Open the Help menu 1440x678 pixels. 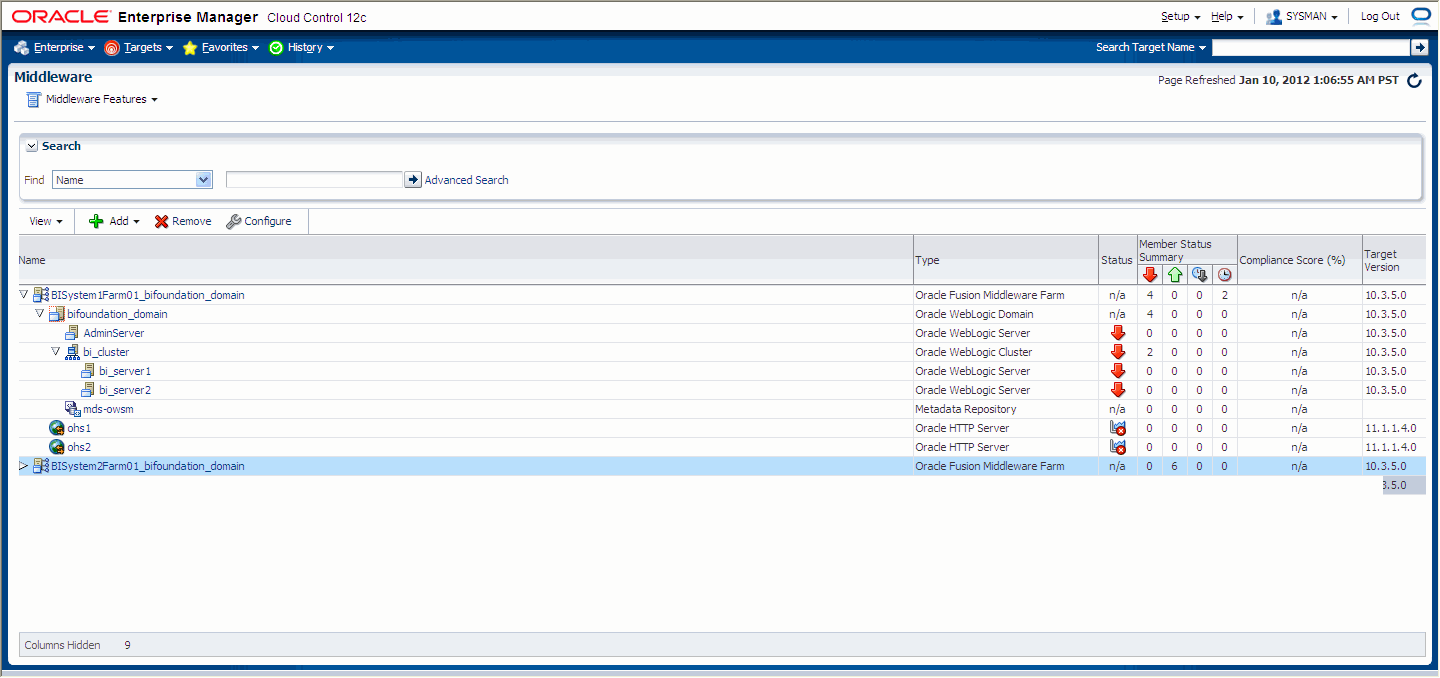click(1227, 16)
